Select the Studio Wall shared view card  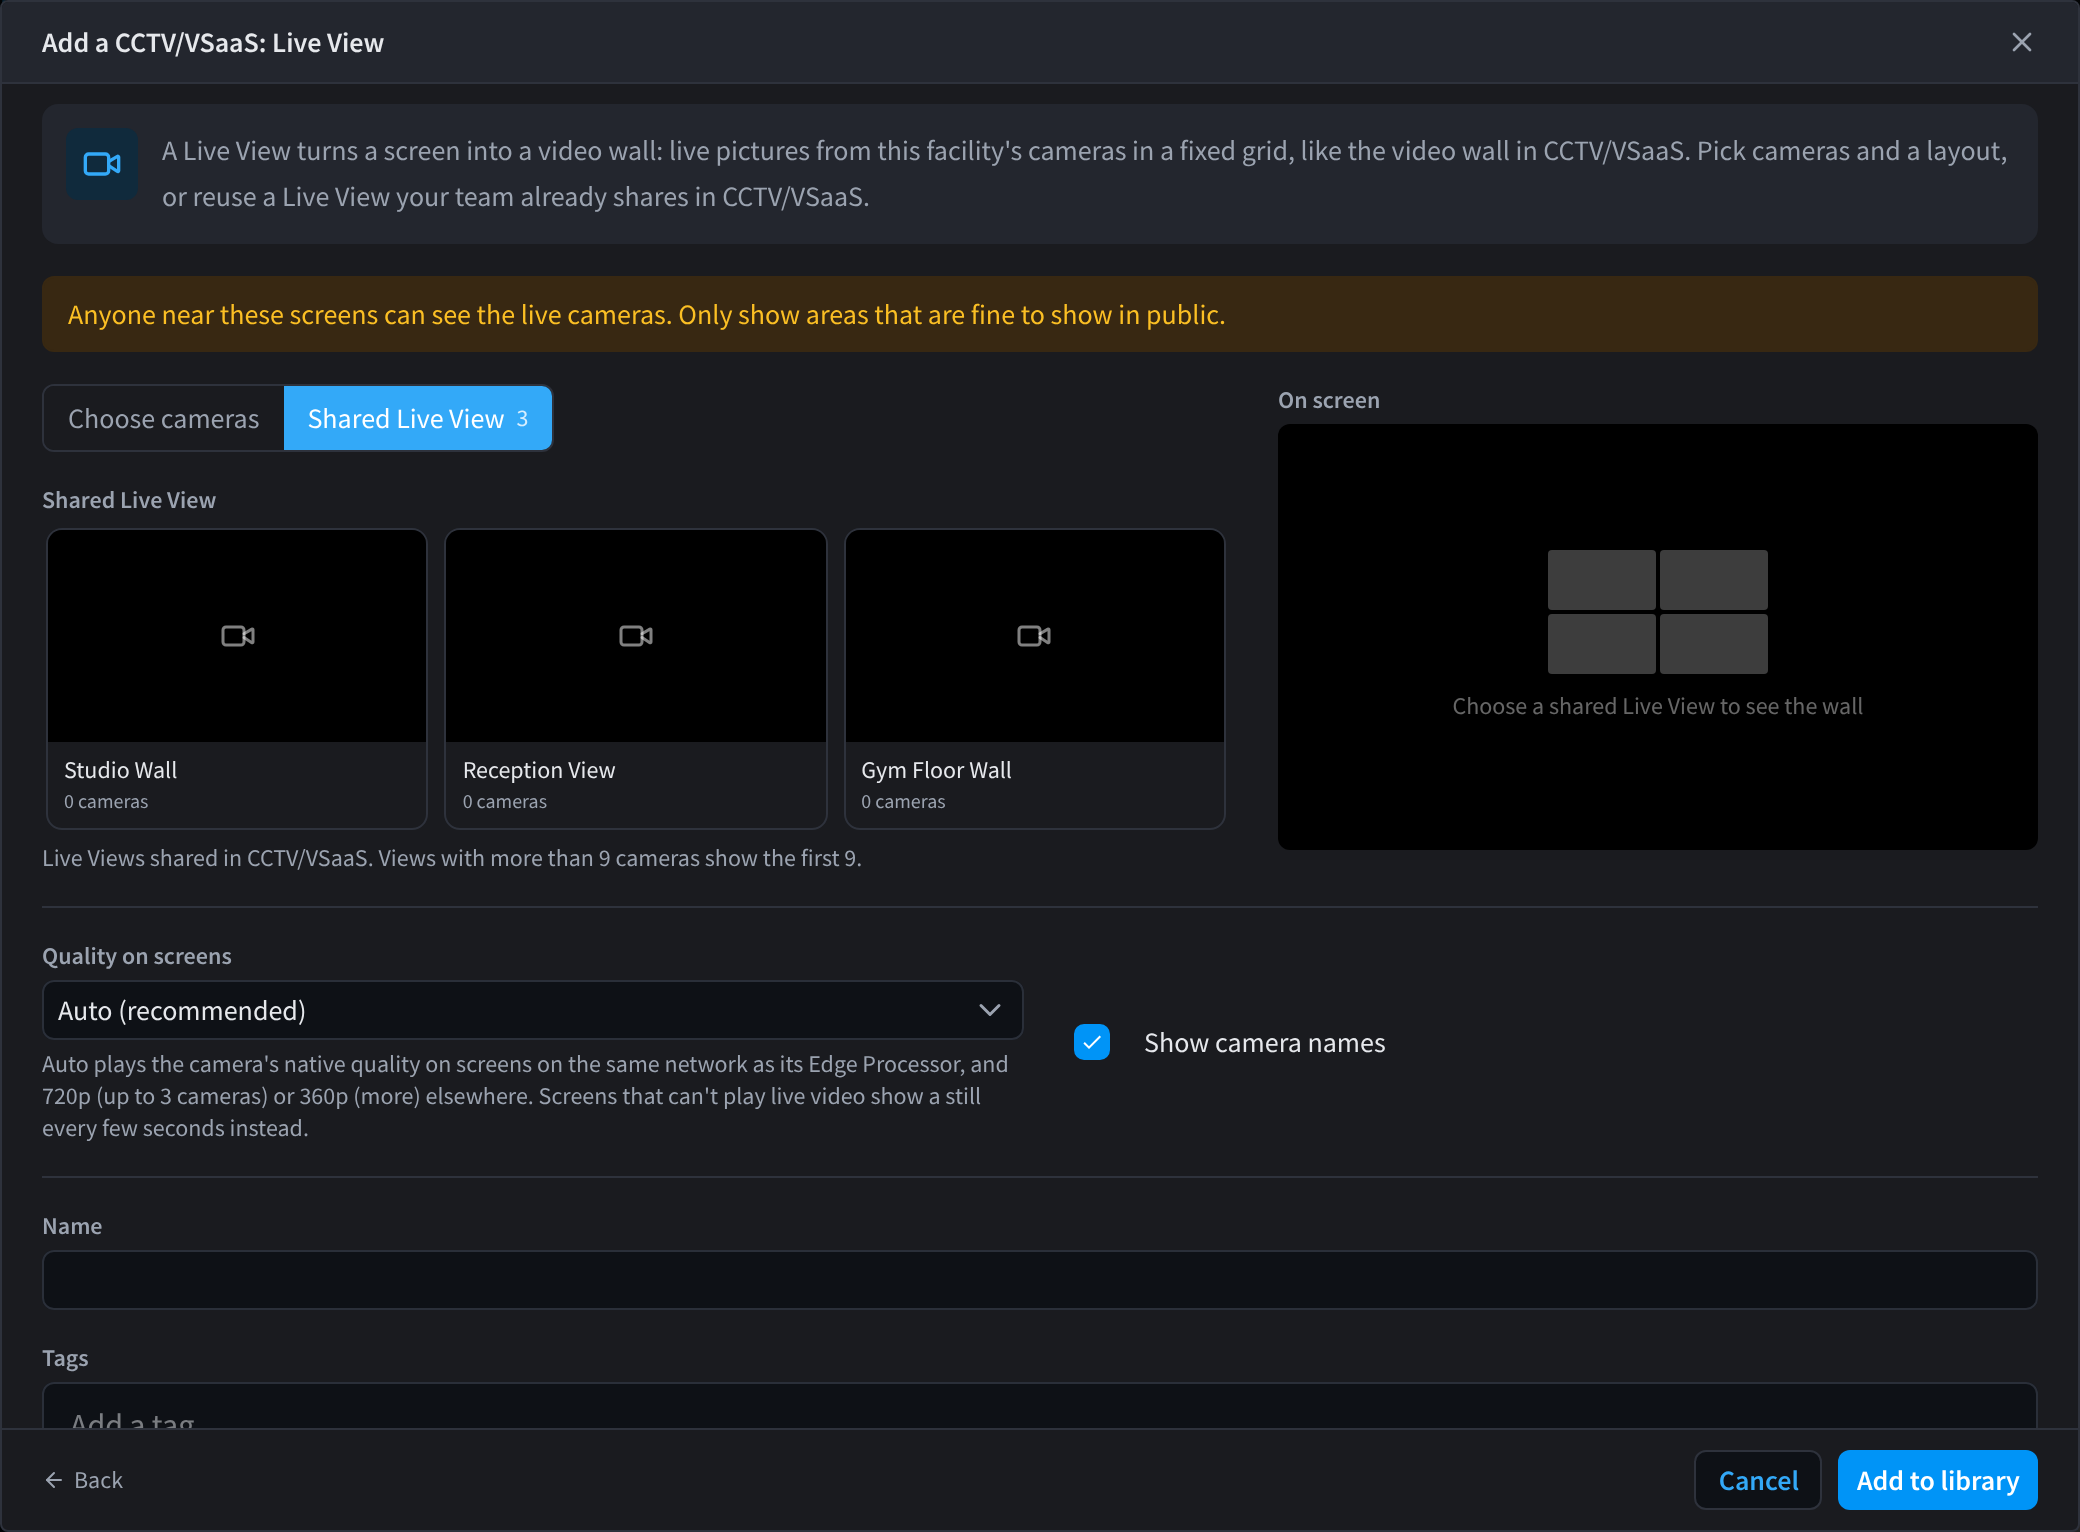click(x=237, y=679)
